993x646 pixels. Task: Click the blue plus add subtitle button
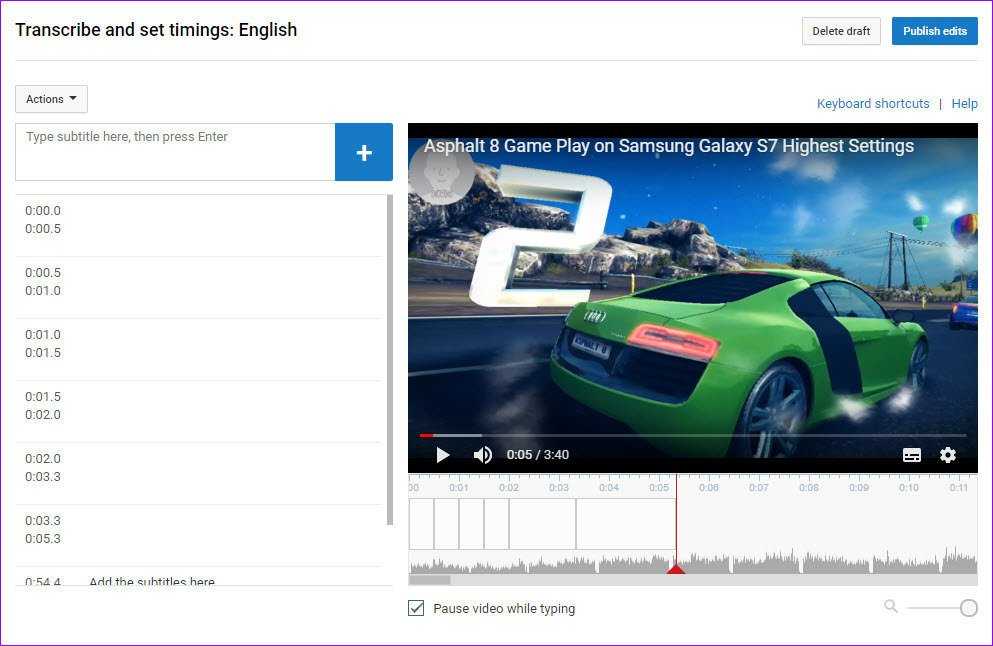point(363,152)
